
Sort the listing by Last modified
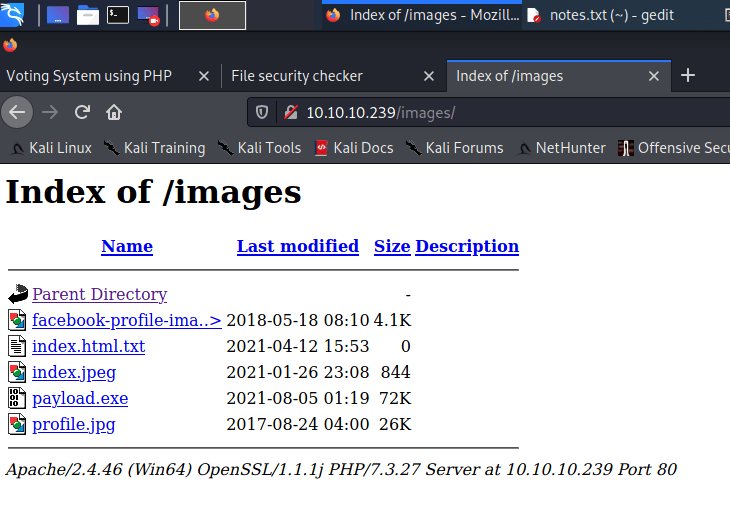click(297, 246)
